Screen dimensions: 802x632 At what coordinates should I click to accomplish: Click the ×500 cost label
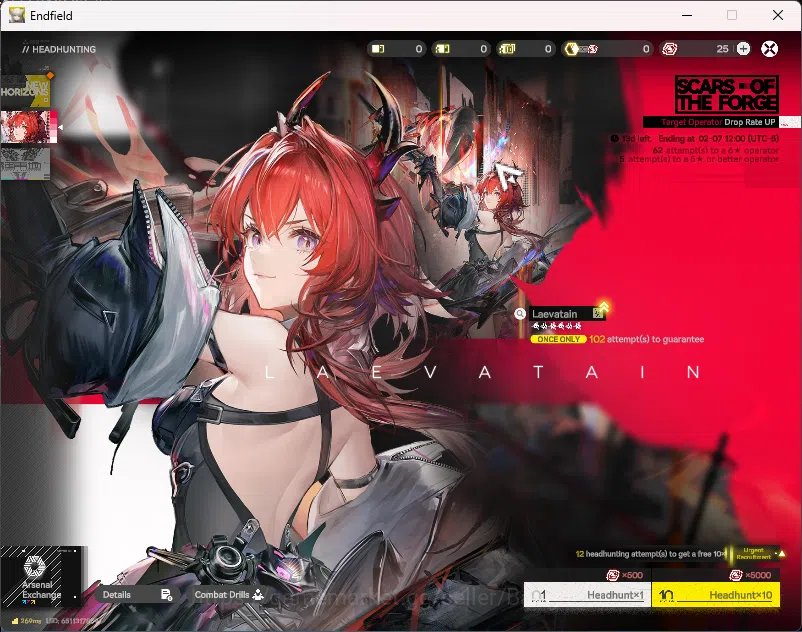tap(625, 575)
